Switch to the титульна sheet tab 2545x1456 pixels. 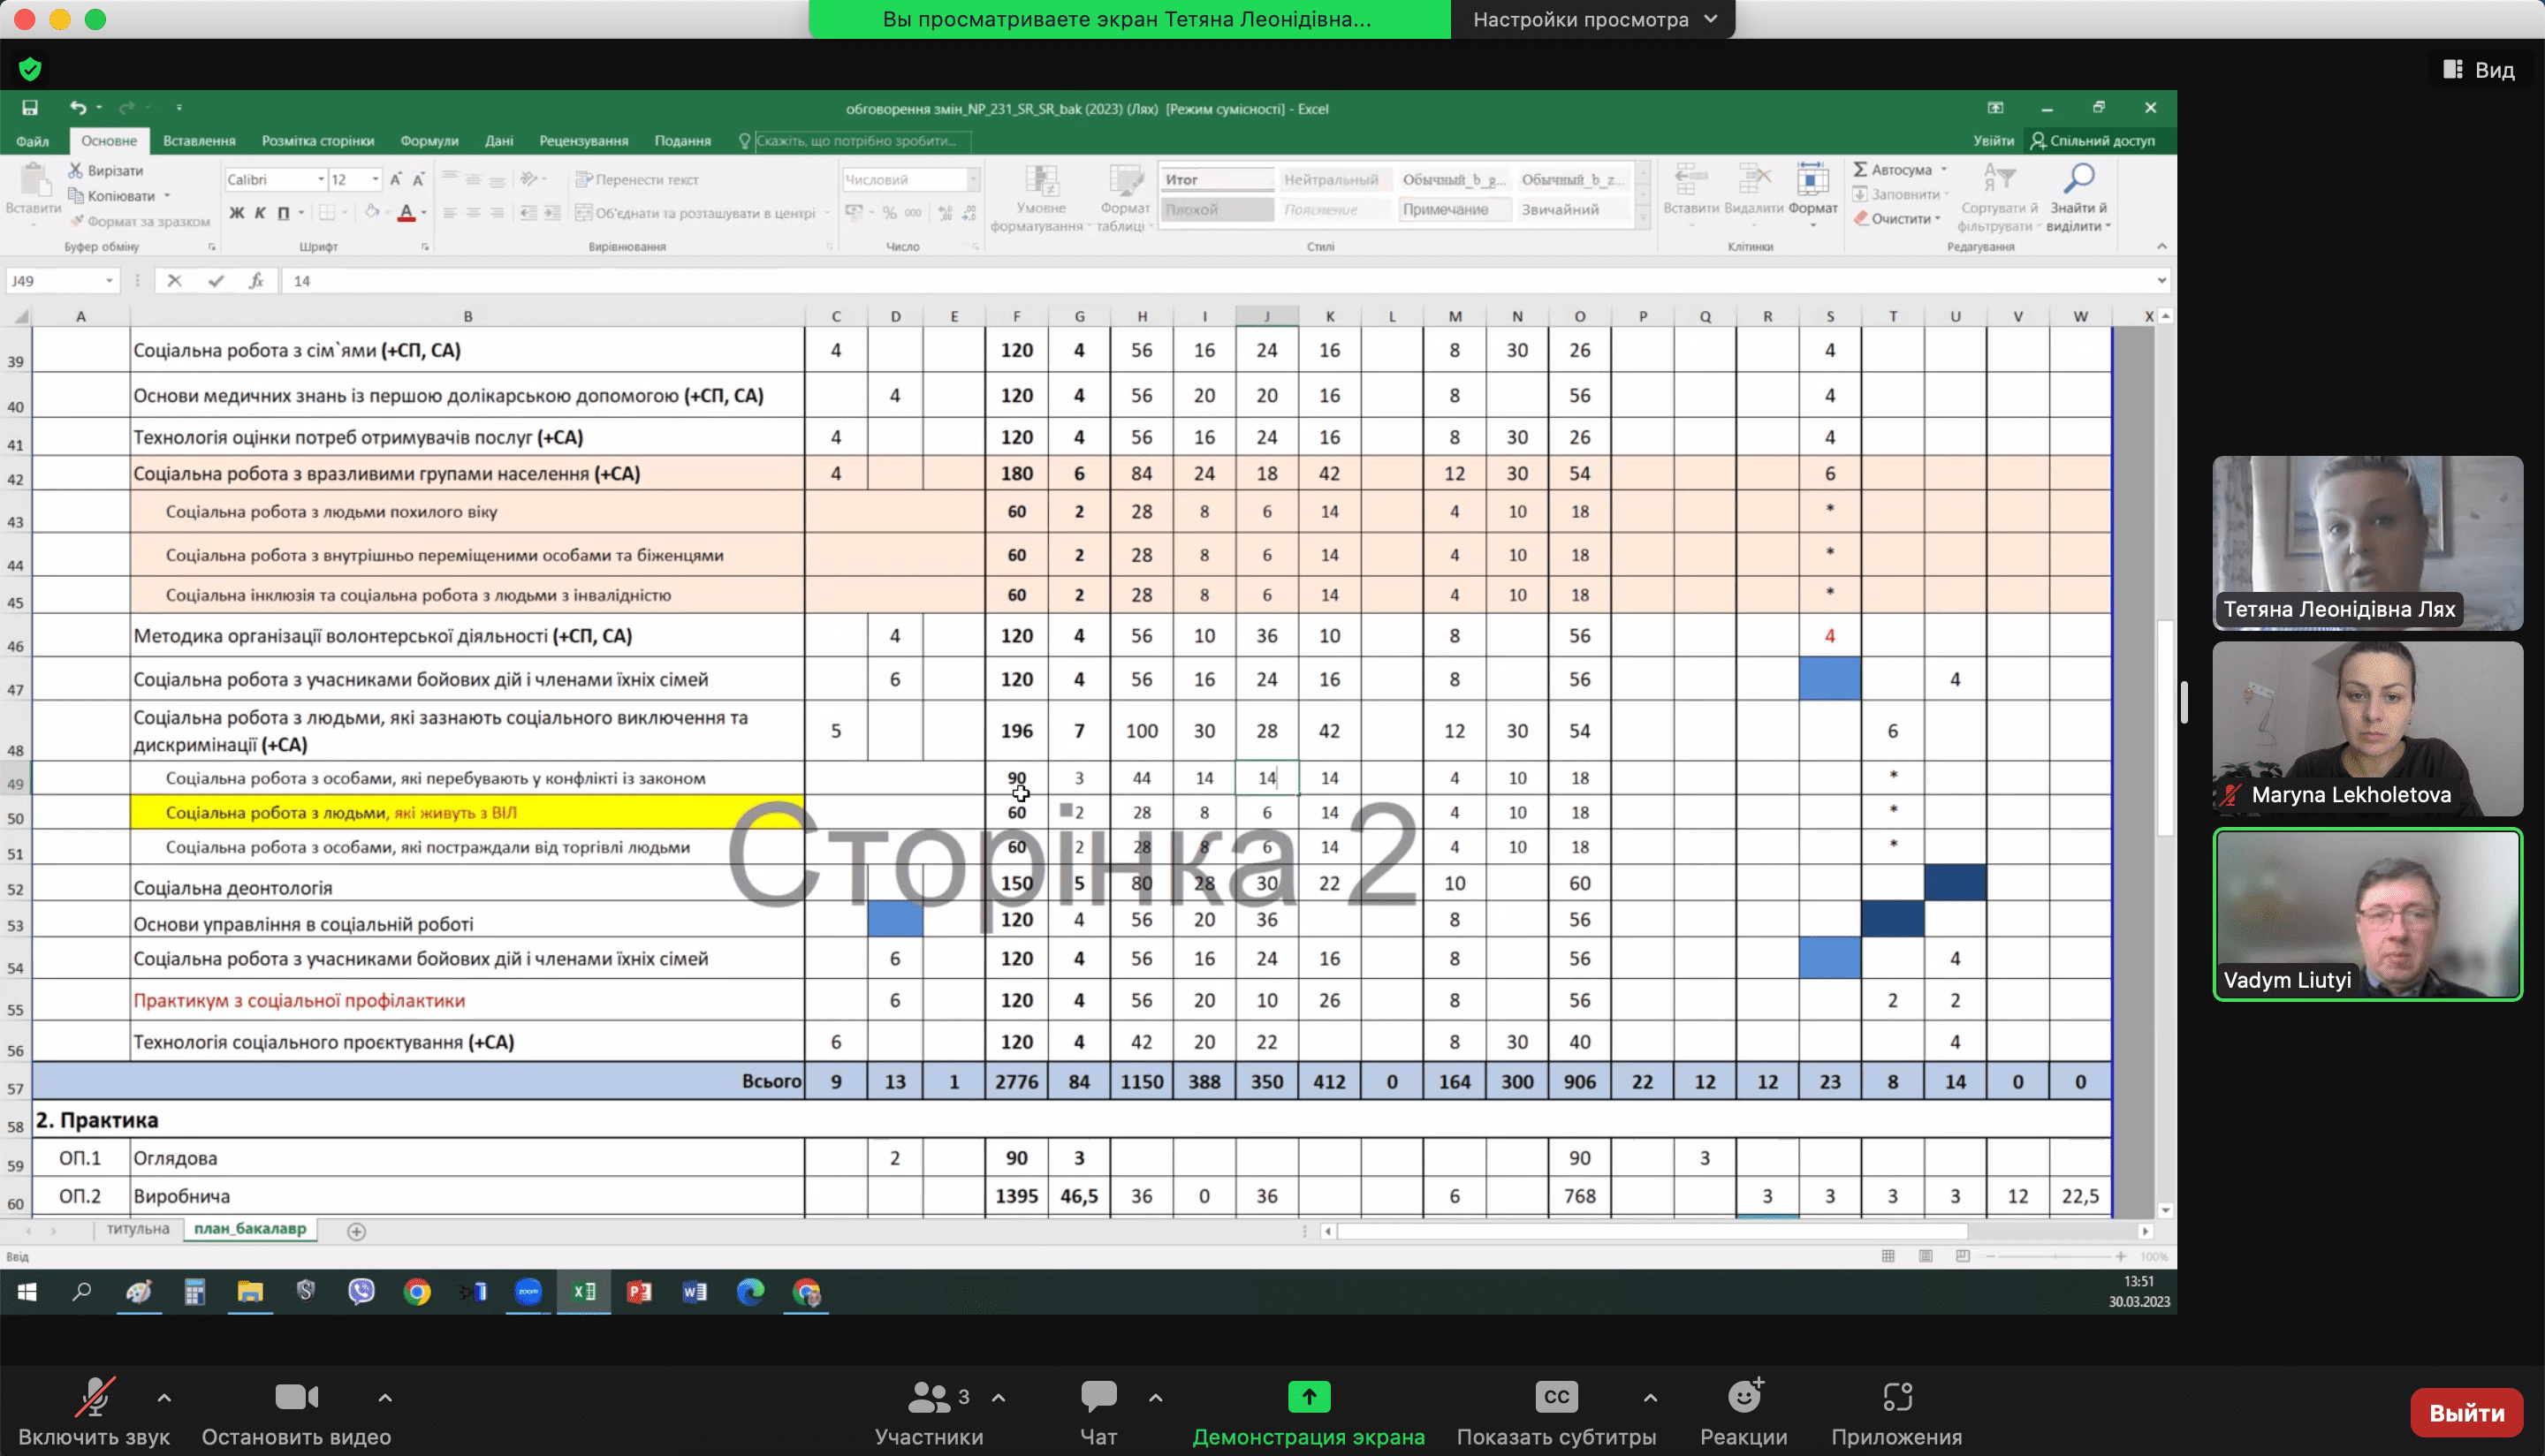pyautogui.click(x=138, y=1229)
